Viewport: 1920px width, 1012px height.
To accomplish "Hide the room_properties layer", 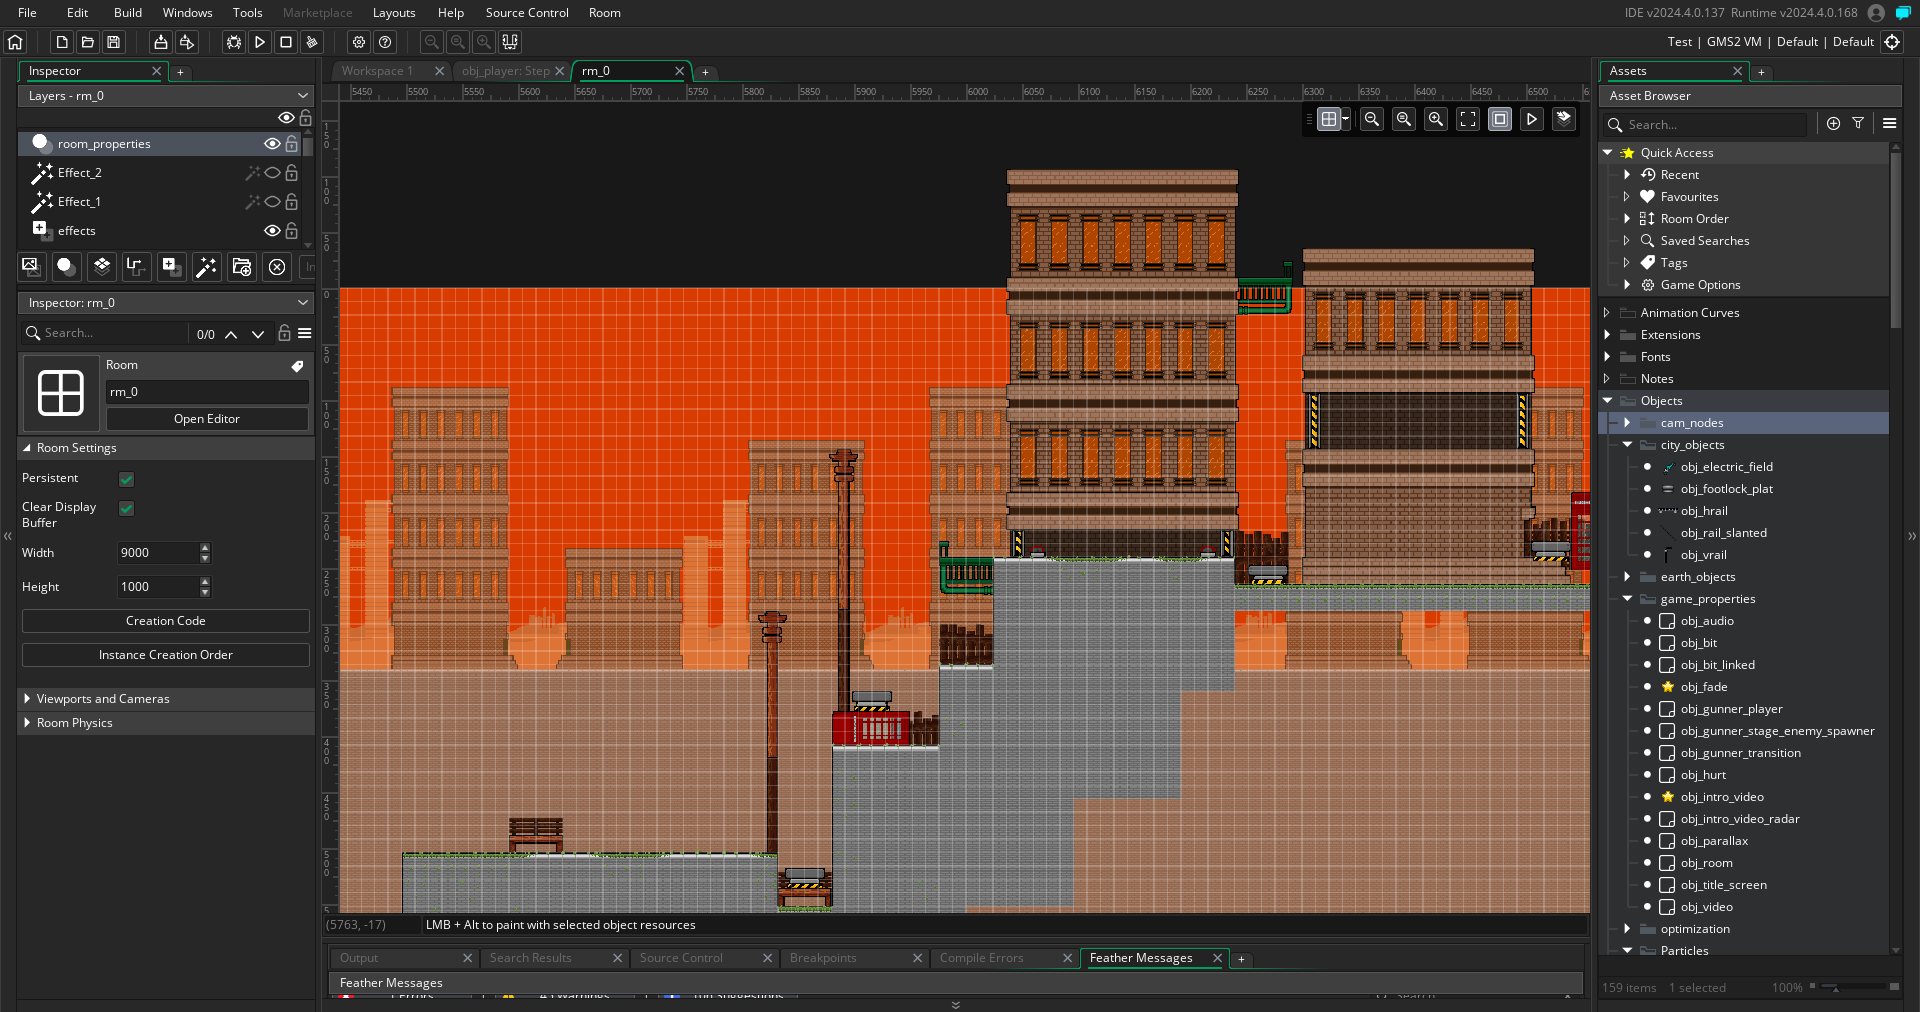I will pos(271,144).
